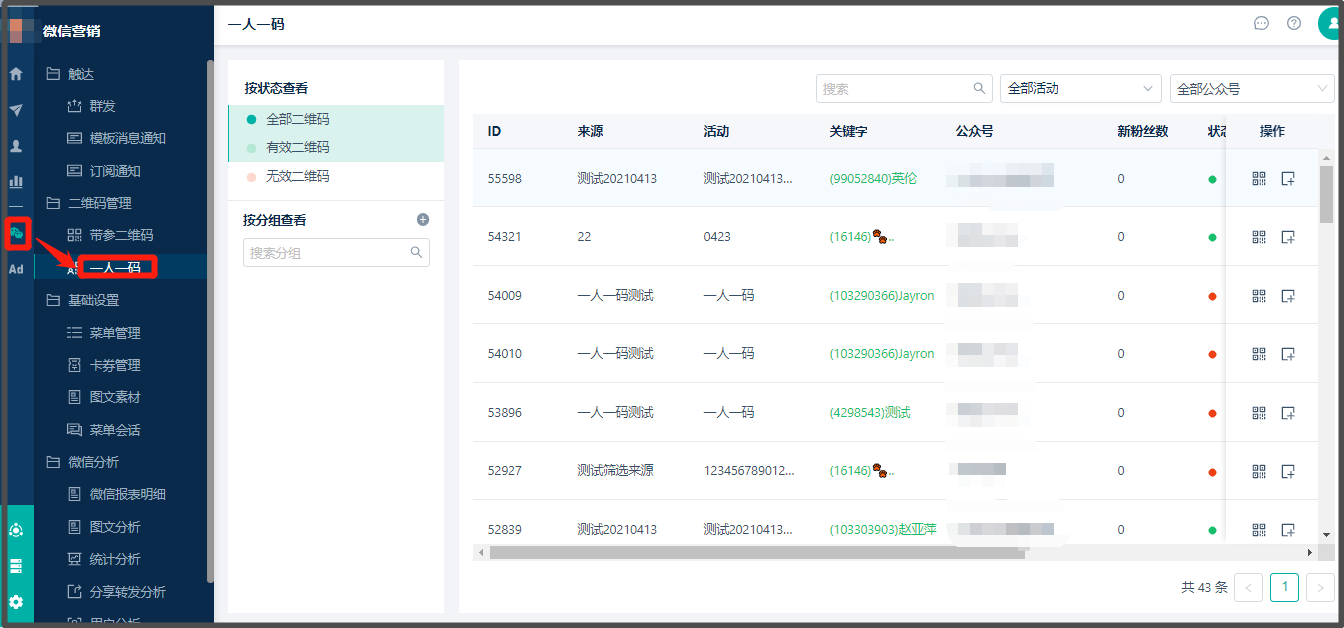Click the add-to icon for row 54010
Viewport: 1344px width, 628px height.
click(x=1288, y=354)
